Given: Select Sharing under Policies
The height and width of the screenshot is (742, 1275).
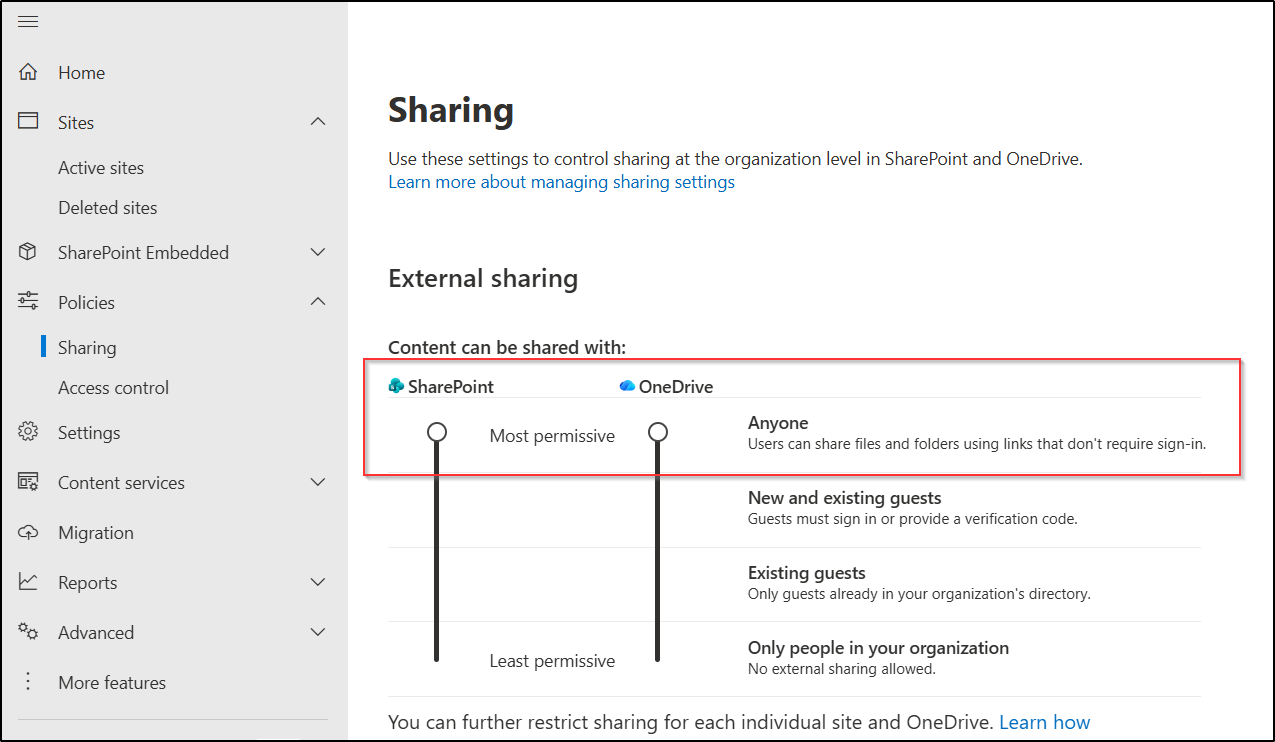Looking at the screenshot, I should click(87, 347).
